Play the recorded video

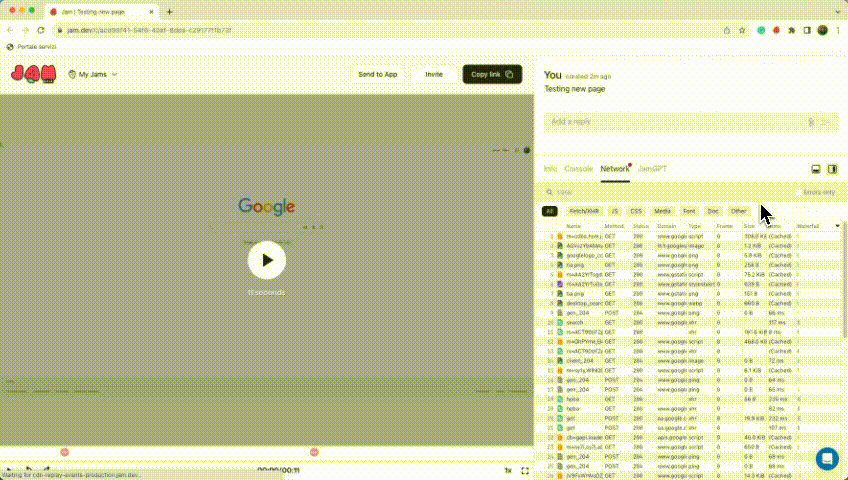[267, 260]
